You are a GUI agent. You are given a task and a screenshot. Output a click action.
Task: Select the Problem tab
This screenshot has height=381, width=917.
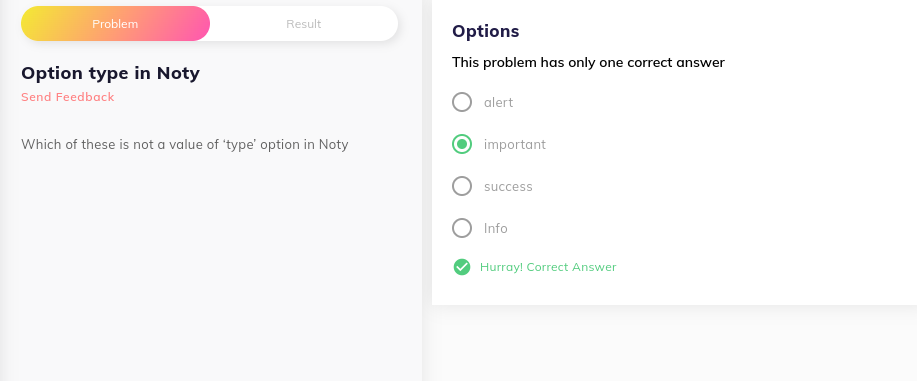115,24
